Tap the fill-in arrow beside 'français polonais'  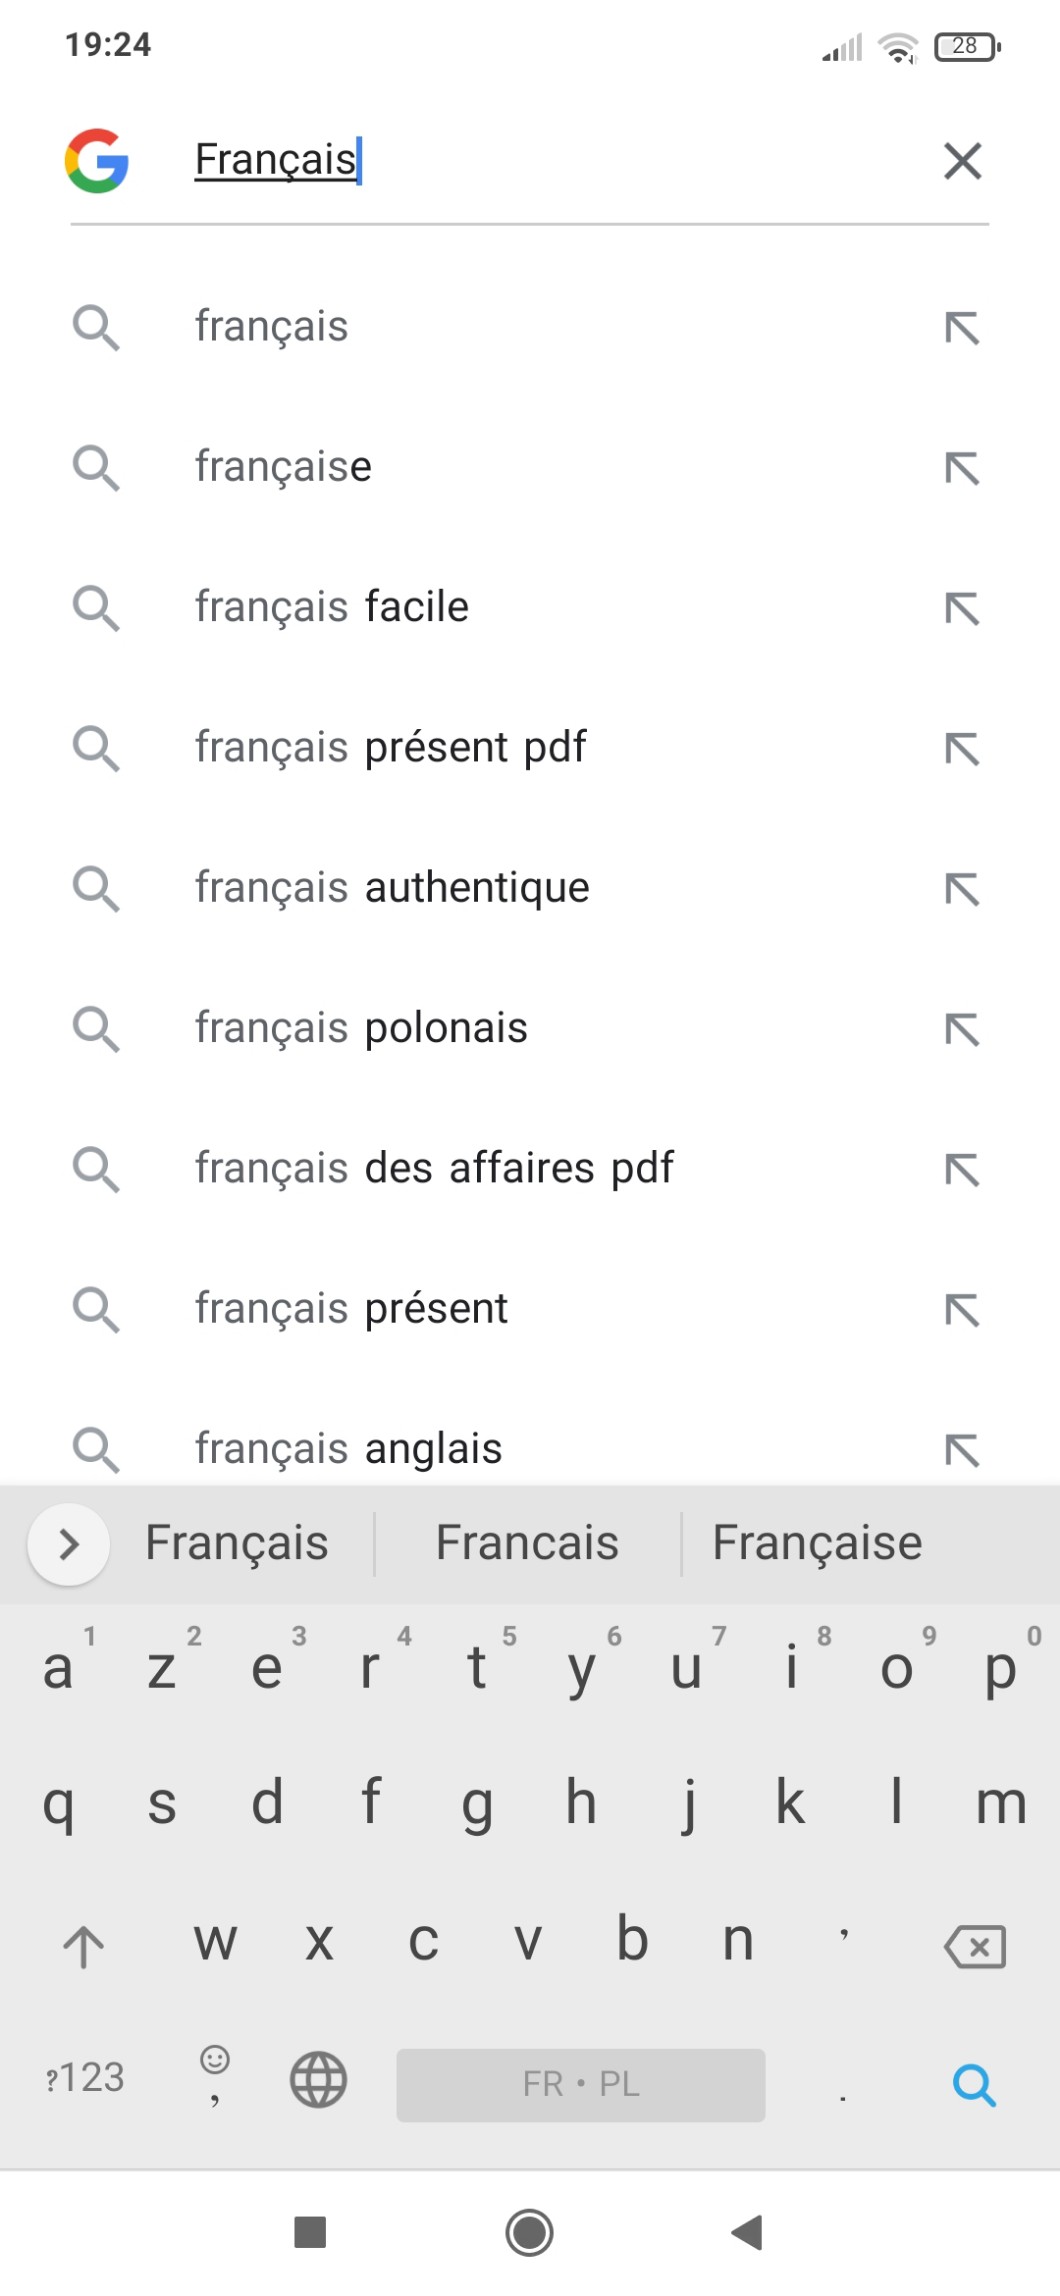(x=962, y=1029)
